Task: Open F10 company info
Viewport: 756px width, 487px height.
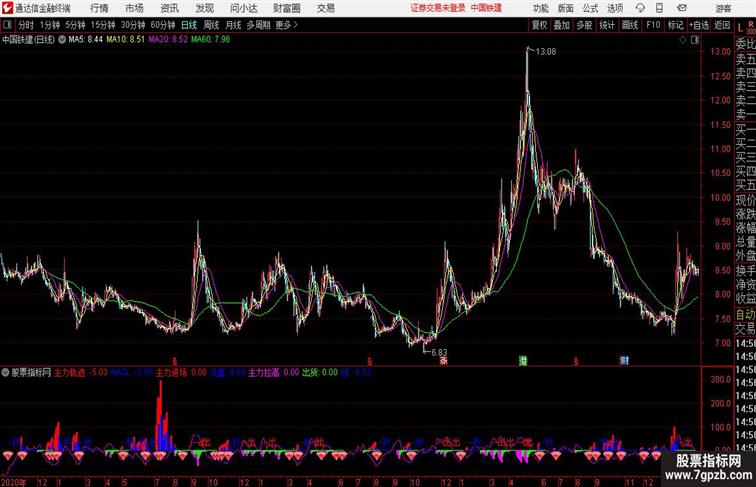Action: pos(653,25)
